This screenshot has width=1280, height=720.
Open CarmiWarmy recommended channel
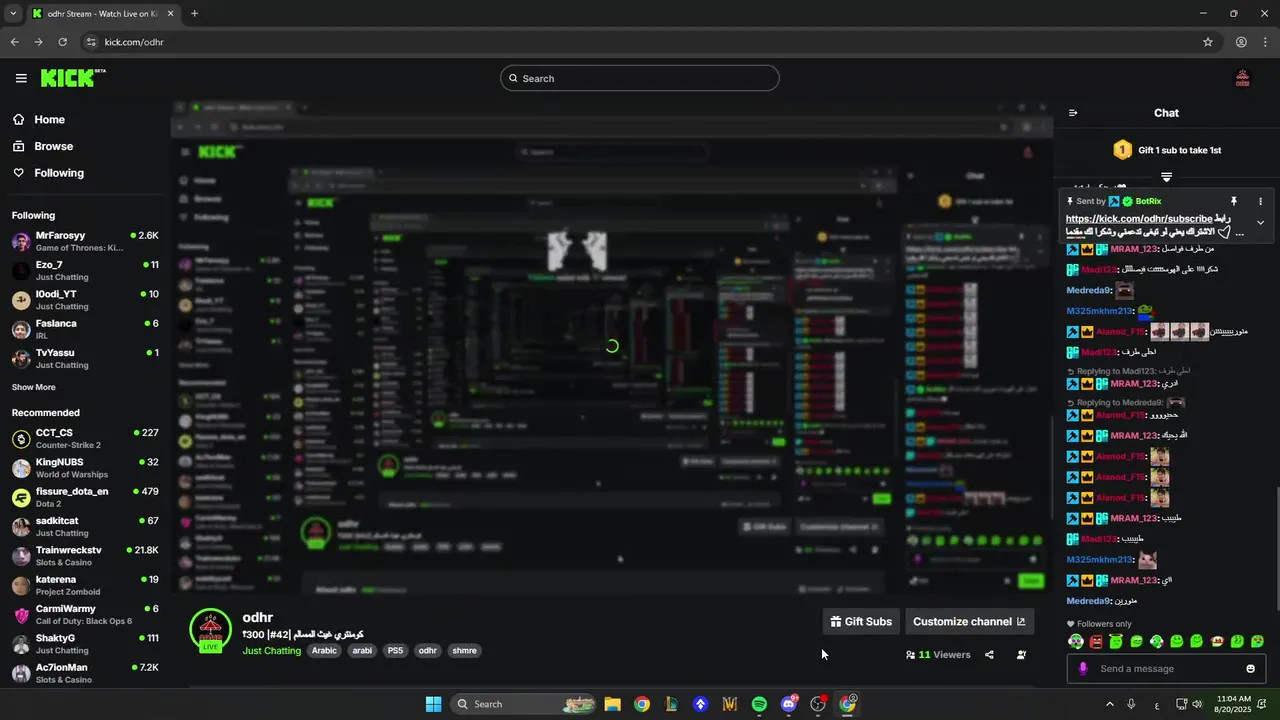point(85,614)
